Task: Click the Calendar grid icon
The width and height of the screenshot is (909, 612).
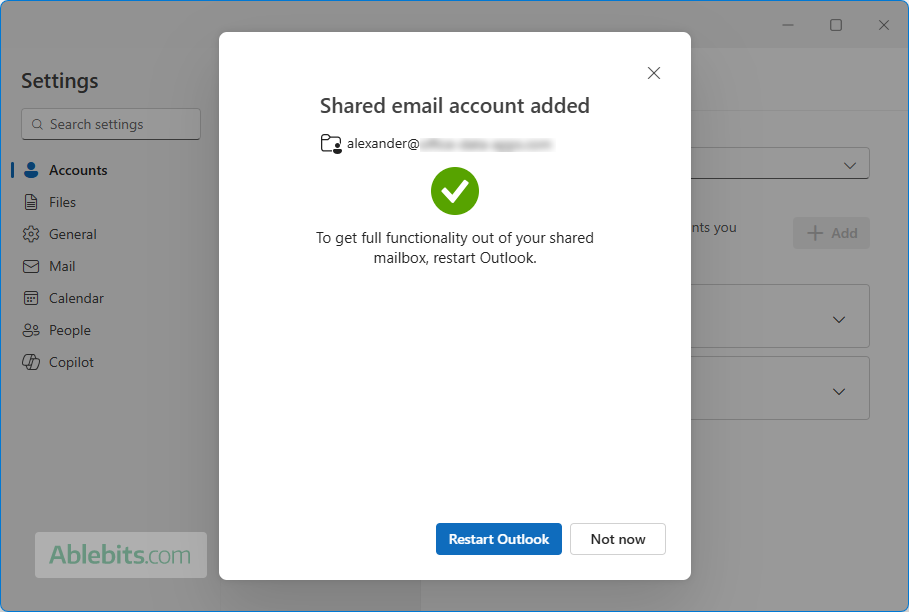Action: coord(31,298)
